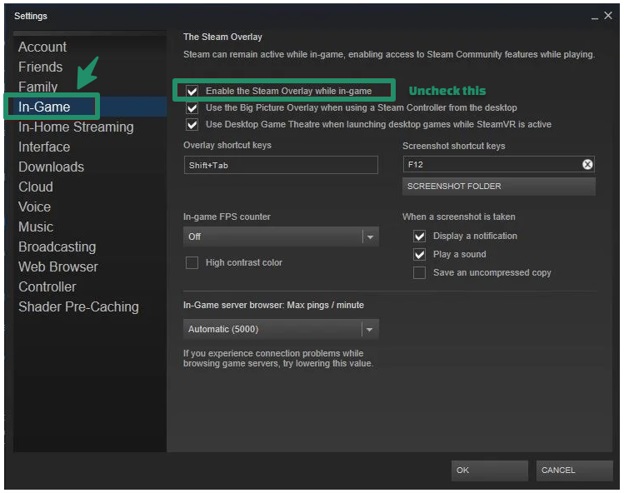The image size is (624, 493).
Task: Discard changes with CANCEL
Action: click(x=575, y=470)
